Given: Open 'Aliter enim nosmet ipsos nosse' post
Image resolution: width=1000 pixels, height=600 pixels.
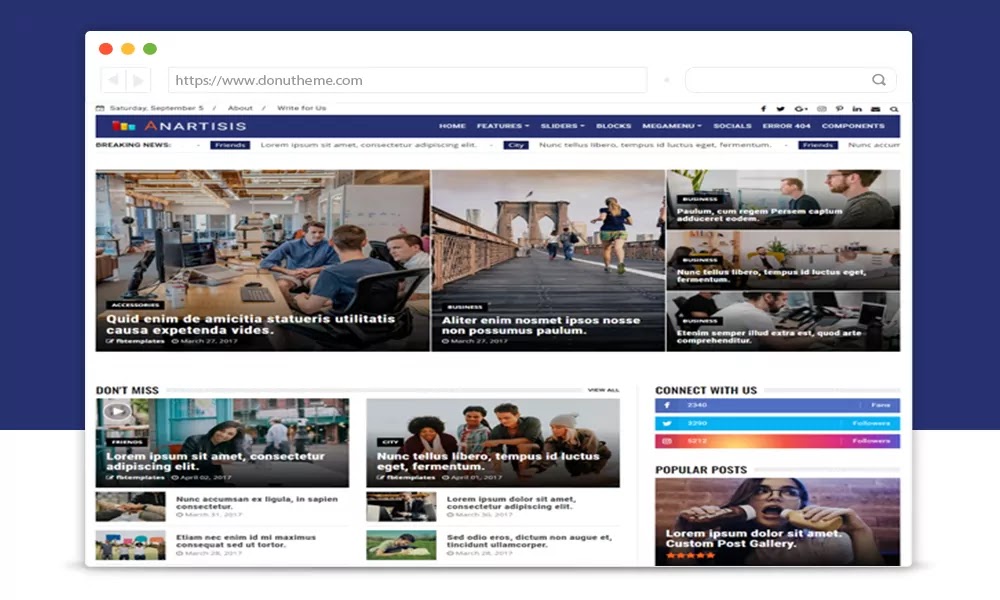Looking at the screenshot, I should tap(541, 325).
